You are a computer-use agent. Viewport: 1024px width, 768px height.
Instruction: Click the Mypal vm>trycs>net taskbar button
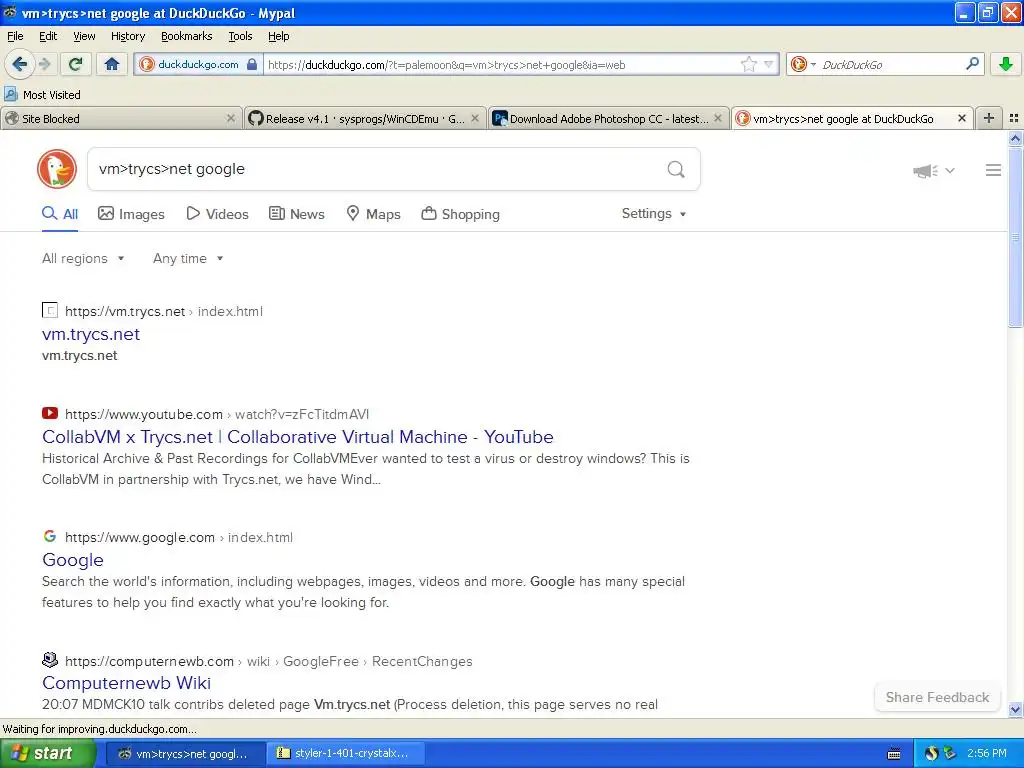pyautogui.click(x=186, y=753)
